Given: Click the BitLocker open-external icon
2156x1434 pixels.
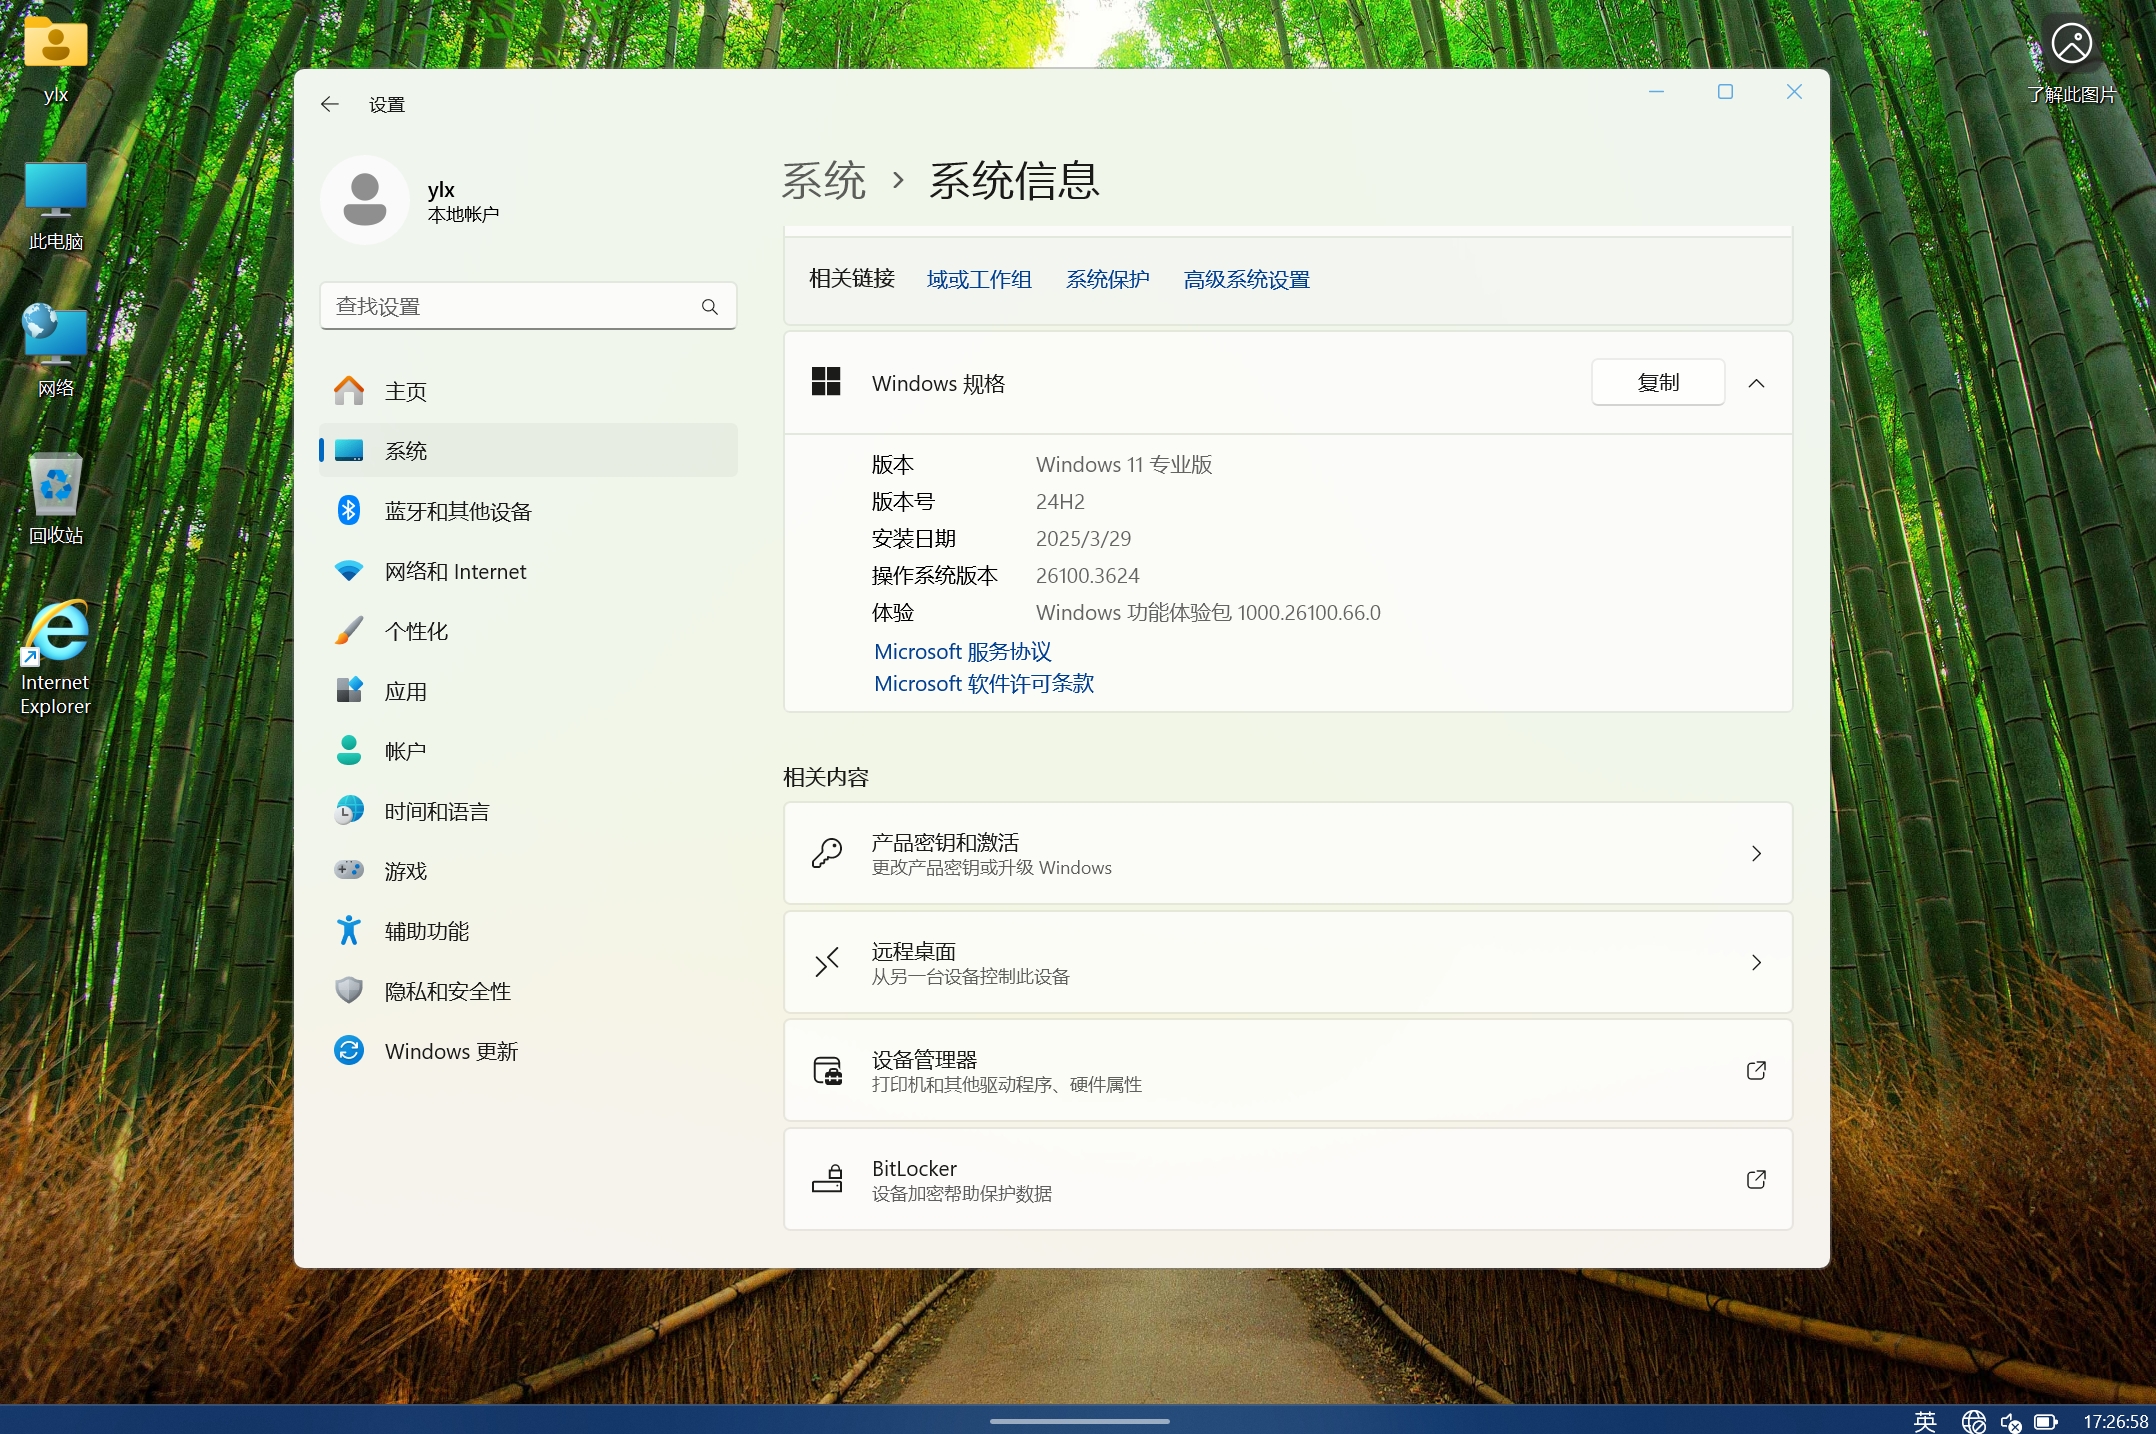Looking at the screenshot, I should [1756, 1179].
